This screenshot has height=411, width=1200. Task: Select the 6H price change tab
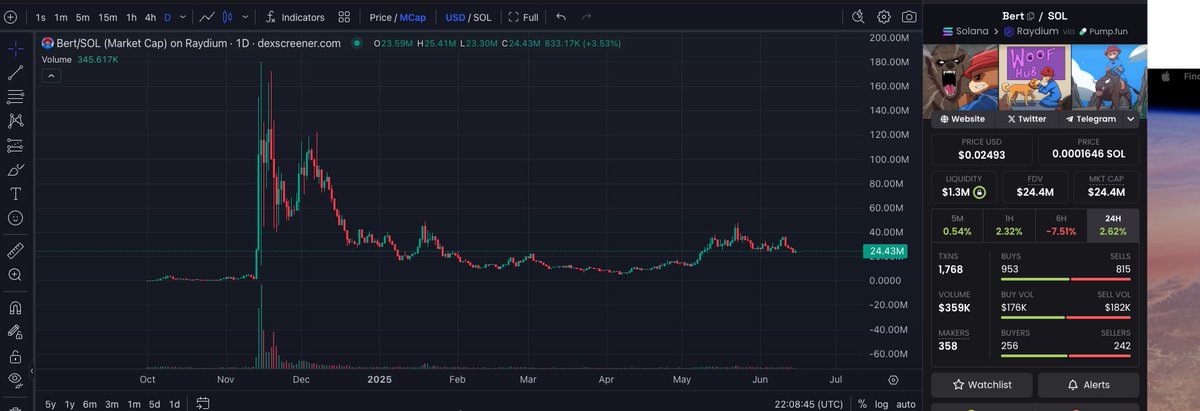(1061, 225)
